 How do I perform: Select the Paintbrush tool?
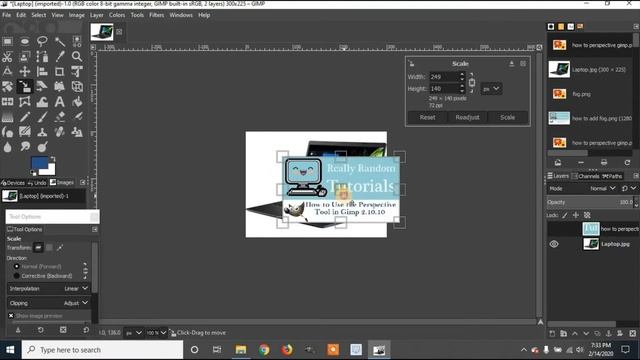point(42,117)
